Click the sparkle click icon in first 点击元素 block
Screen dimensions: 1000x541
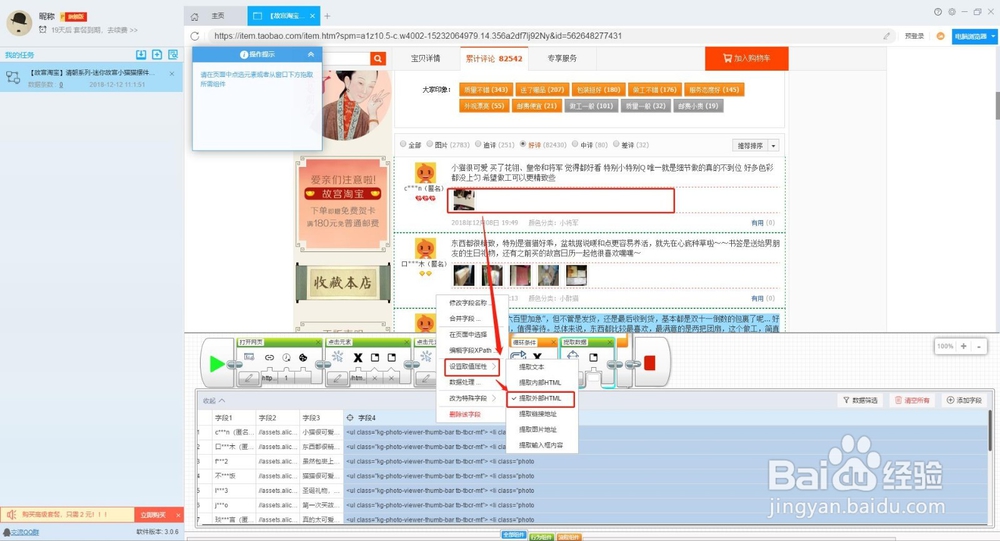point(338,357)
